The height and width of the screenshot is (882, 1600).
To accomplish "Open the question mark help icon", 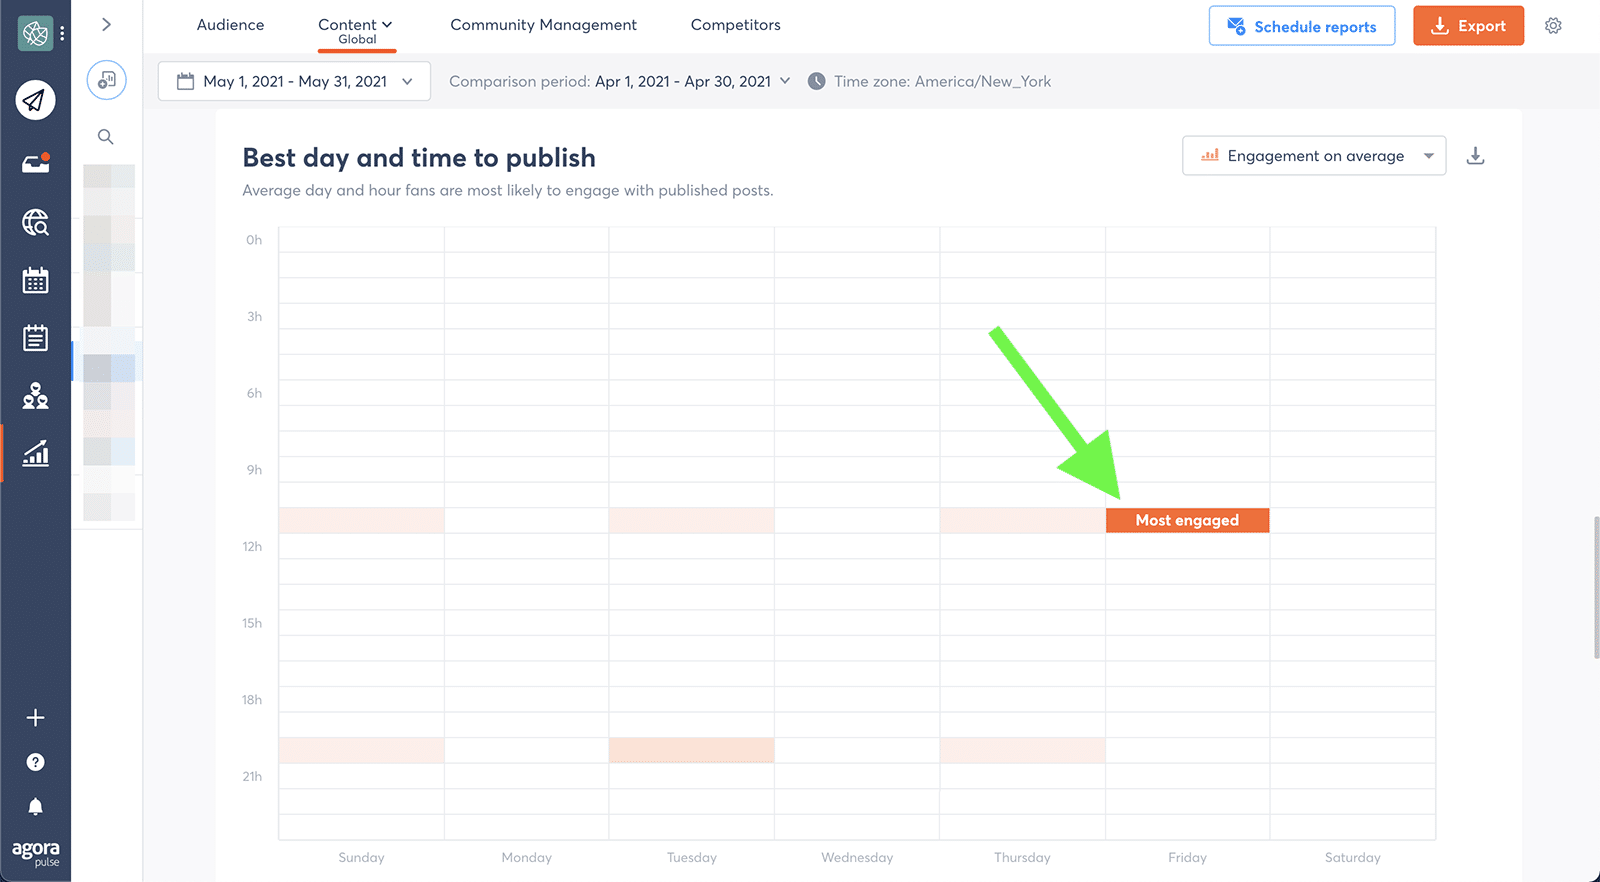I will [35, 762].
